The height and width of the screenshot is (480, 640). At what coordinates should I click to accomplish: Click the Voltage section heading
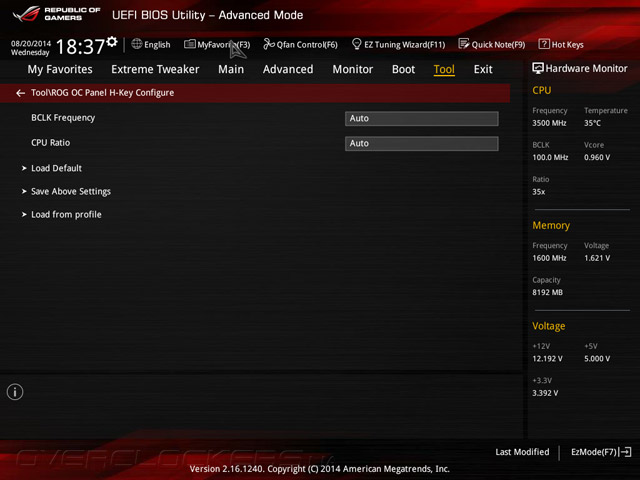[549, 326]
